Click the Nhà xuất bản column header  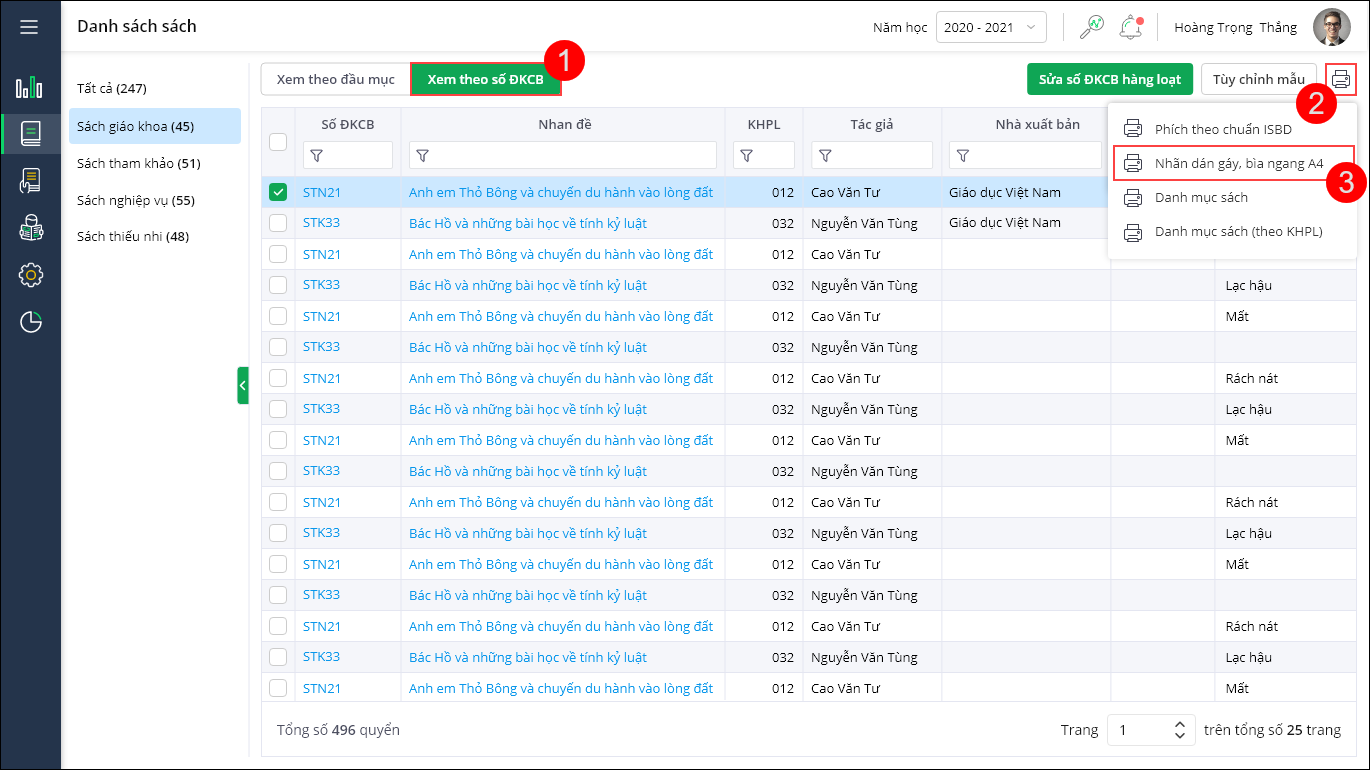(1038, 124)
